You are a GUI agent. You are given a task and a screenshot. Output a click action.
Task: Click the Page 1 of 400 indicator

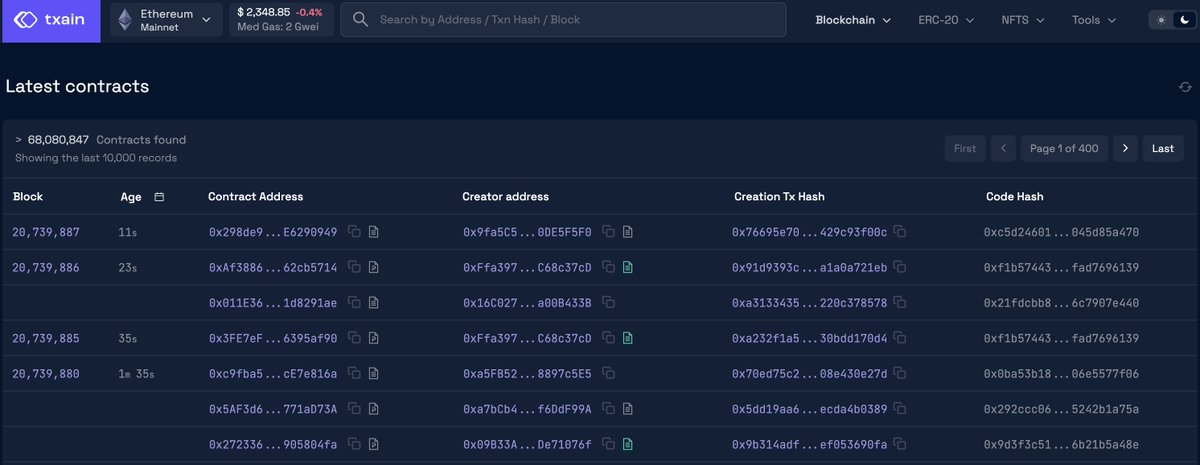1064,148
